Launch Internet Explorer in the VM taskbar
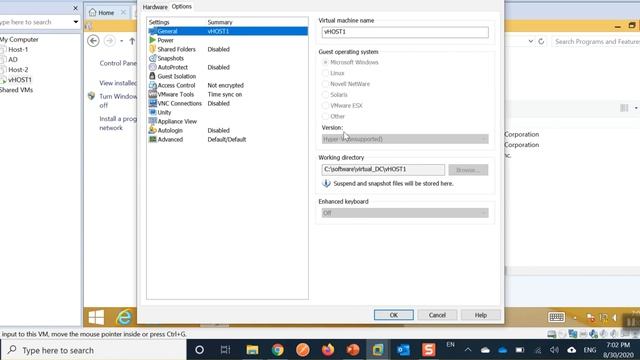Screen dimensions: 640x360 (x=124, y=317)
